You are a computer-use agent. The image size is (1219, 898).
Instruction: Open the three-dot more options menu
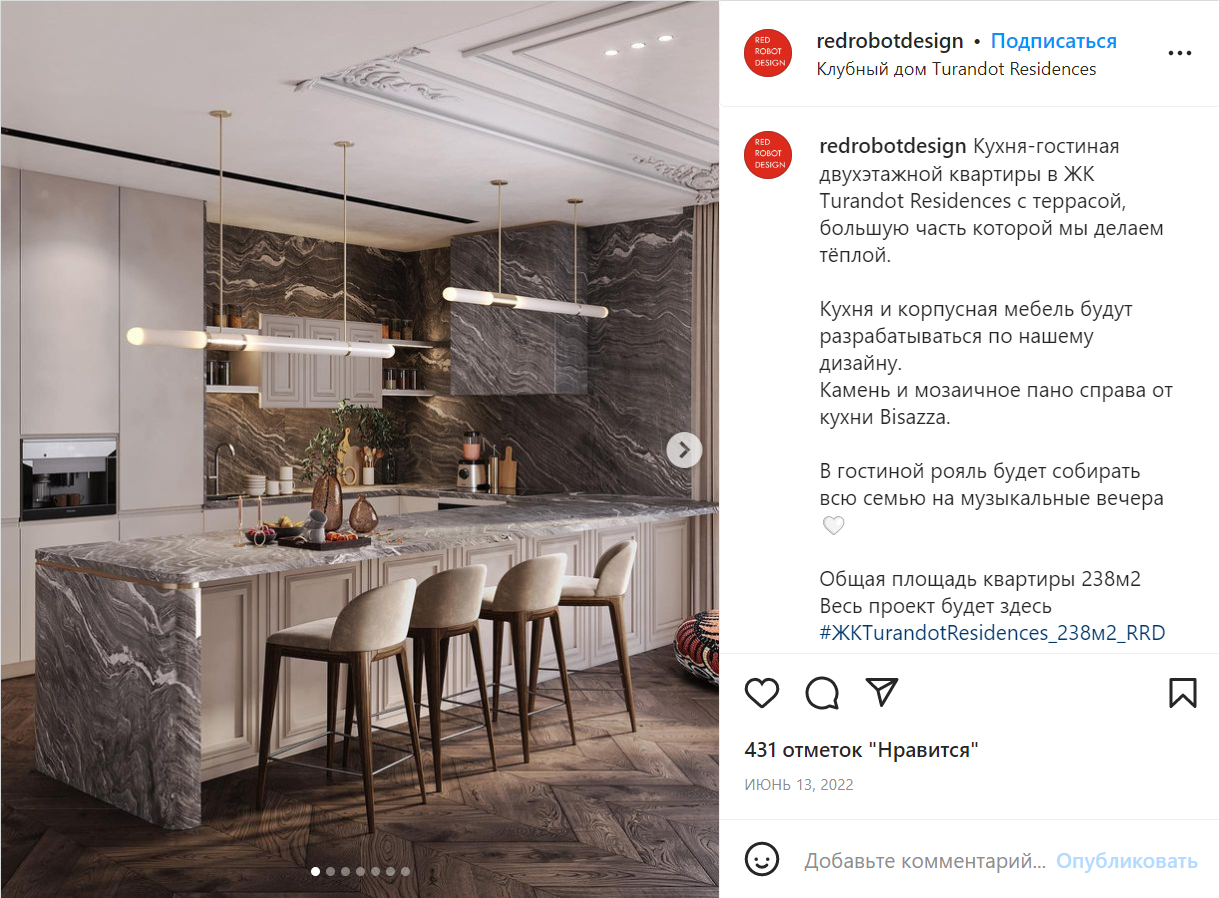pyautogui.click(x=1180, y=53)
